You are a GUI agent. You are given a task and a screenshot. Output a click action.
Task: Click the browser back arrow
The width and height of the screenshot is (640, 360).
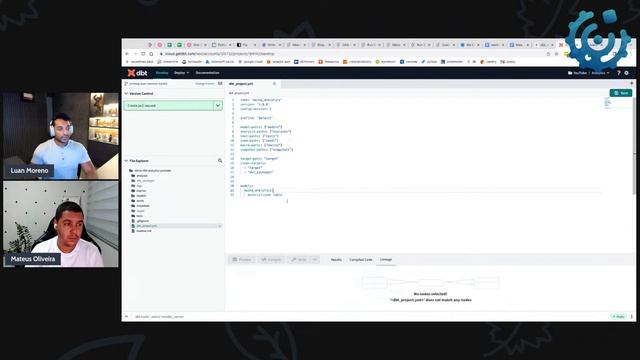(127, 54)
